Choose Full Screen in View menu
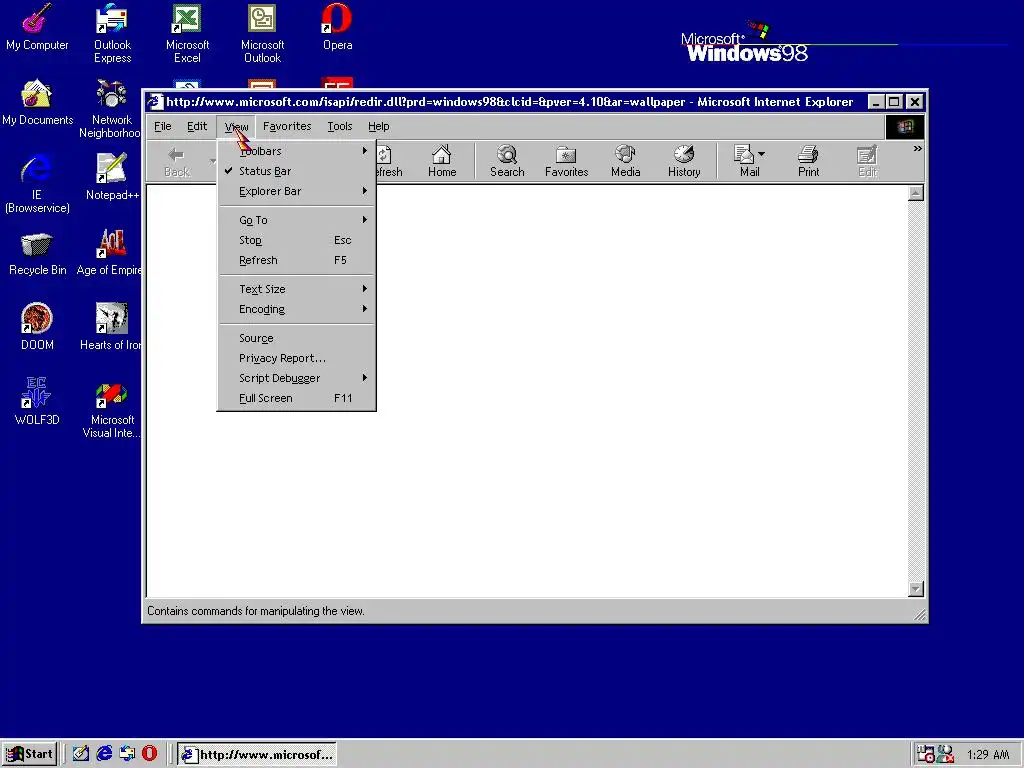This screenshot has width=1024, height=768. coord(296,398)
